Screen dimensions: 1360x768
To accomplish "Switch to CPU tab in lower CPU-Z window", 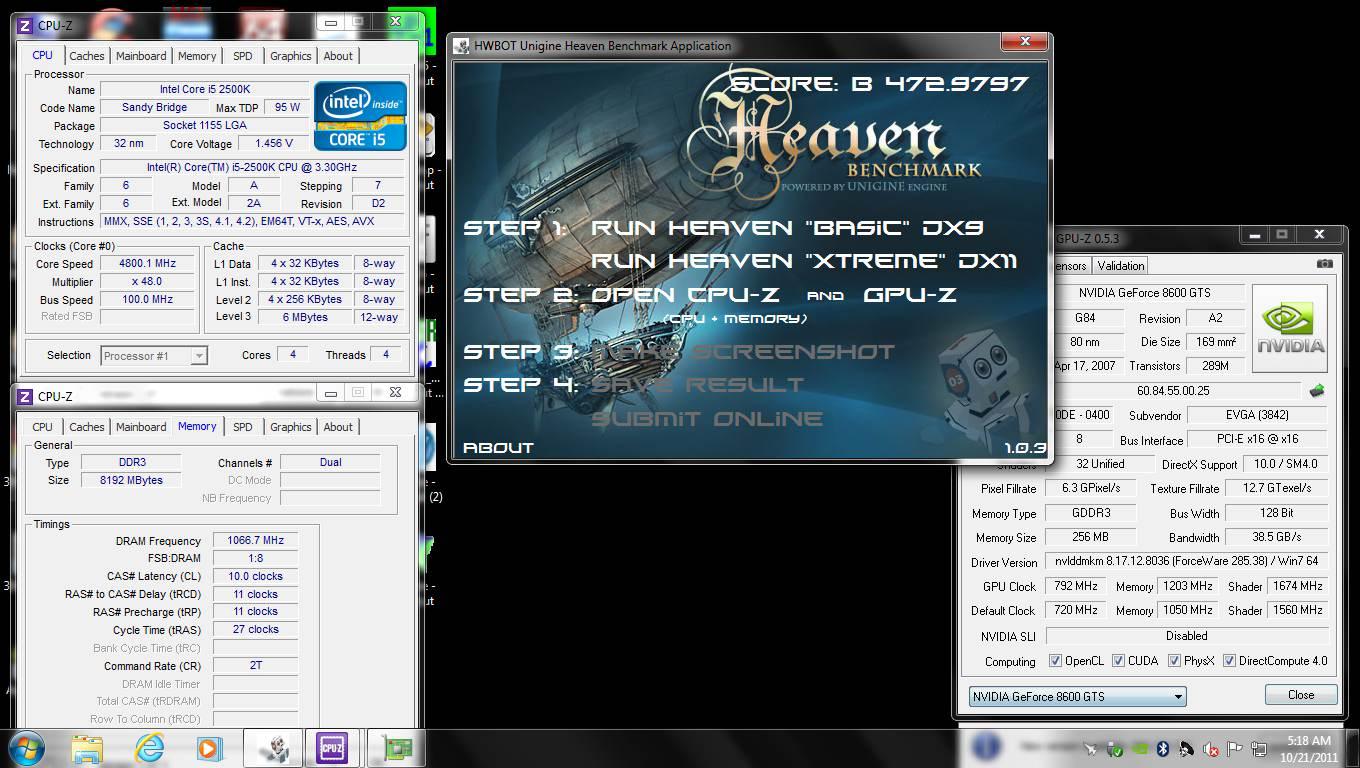I will pyautogui.click(x=42, y=427).
